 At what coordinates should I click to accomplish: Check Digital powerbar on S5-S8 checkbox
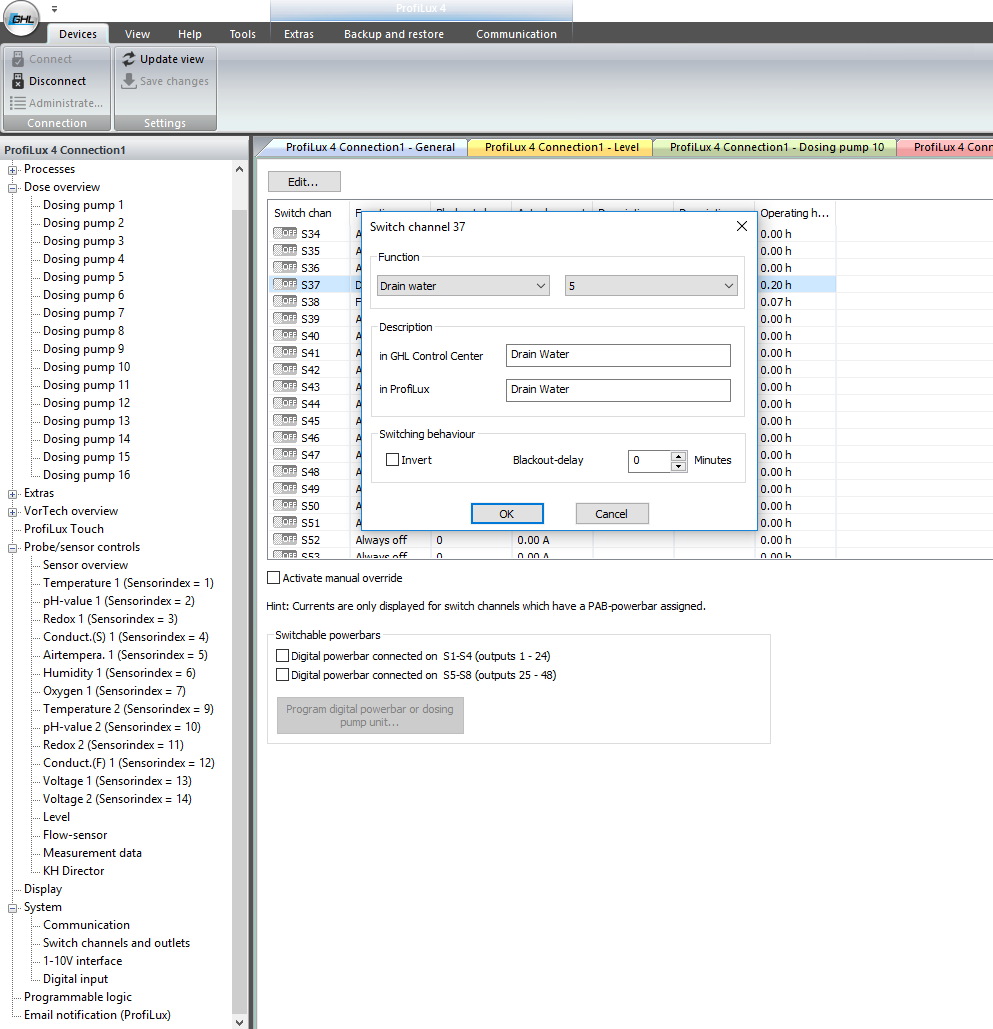[x=282, y=675]
